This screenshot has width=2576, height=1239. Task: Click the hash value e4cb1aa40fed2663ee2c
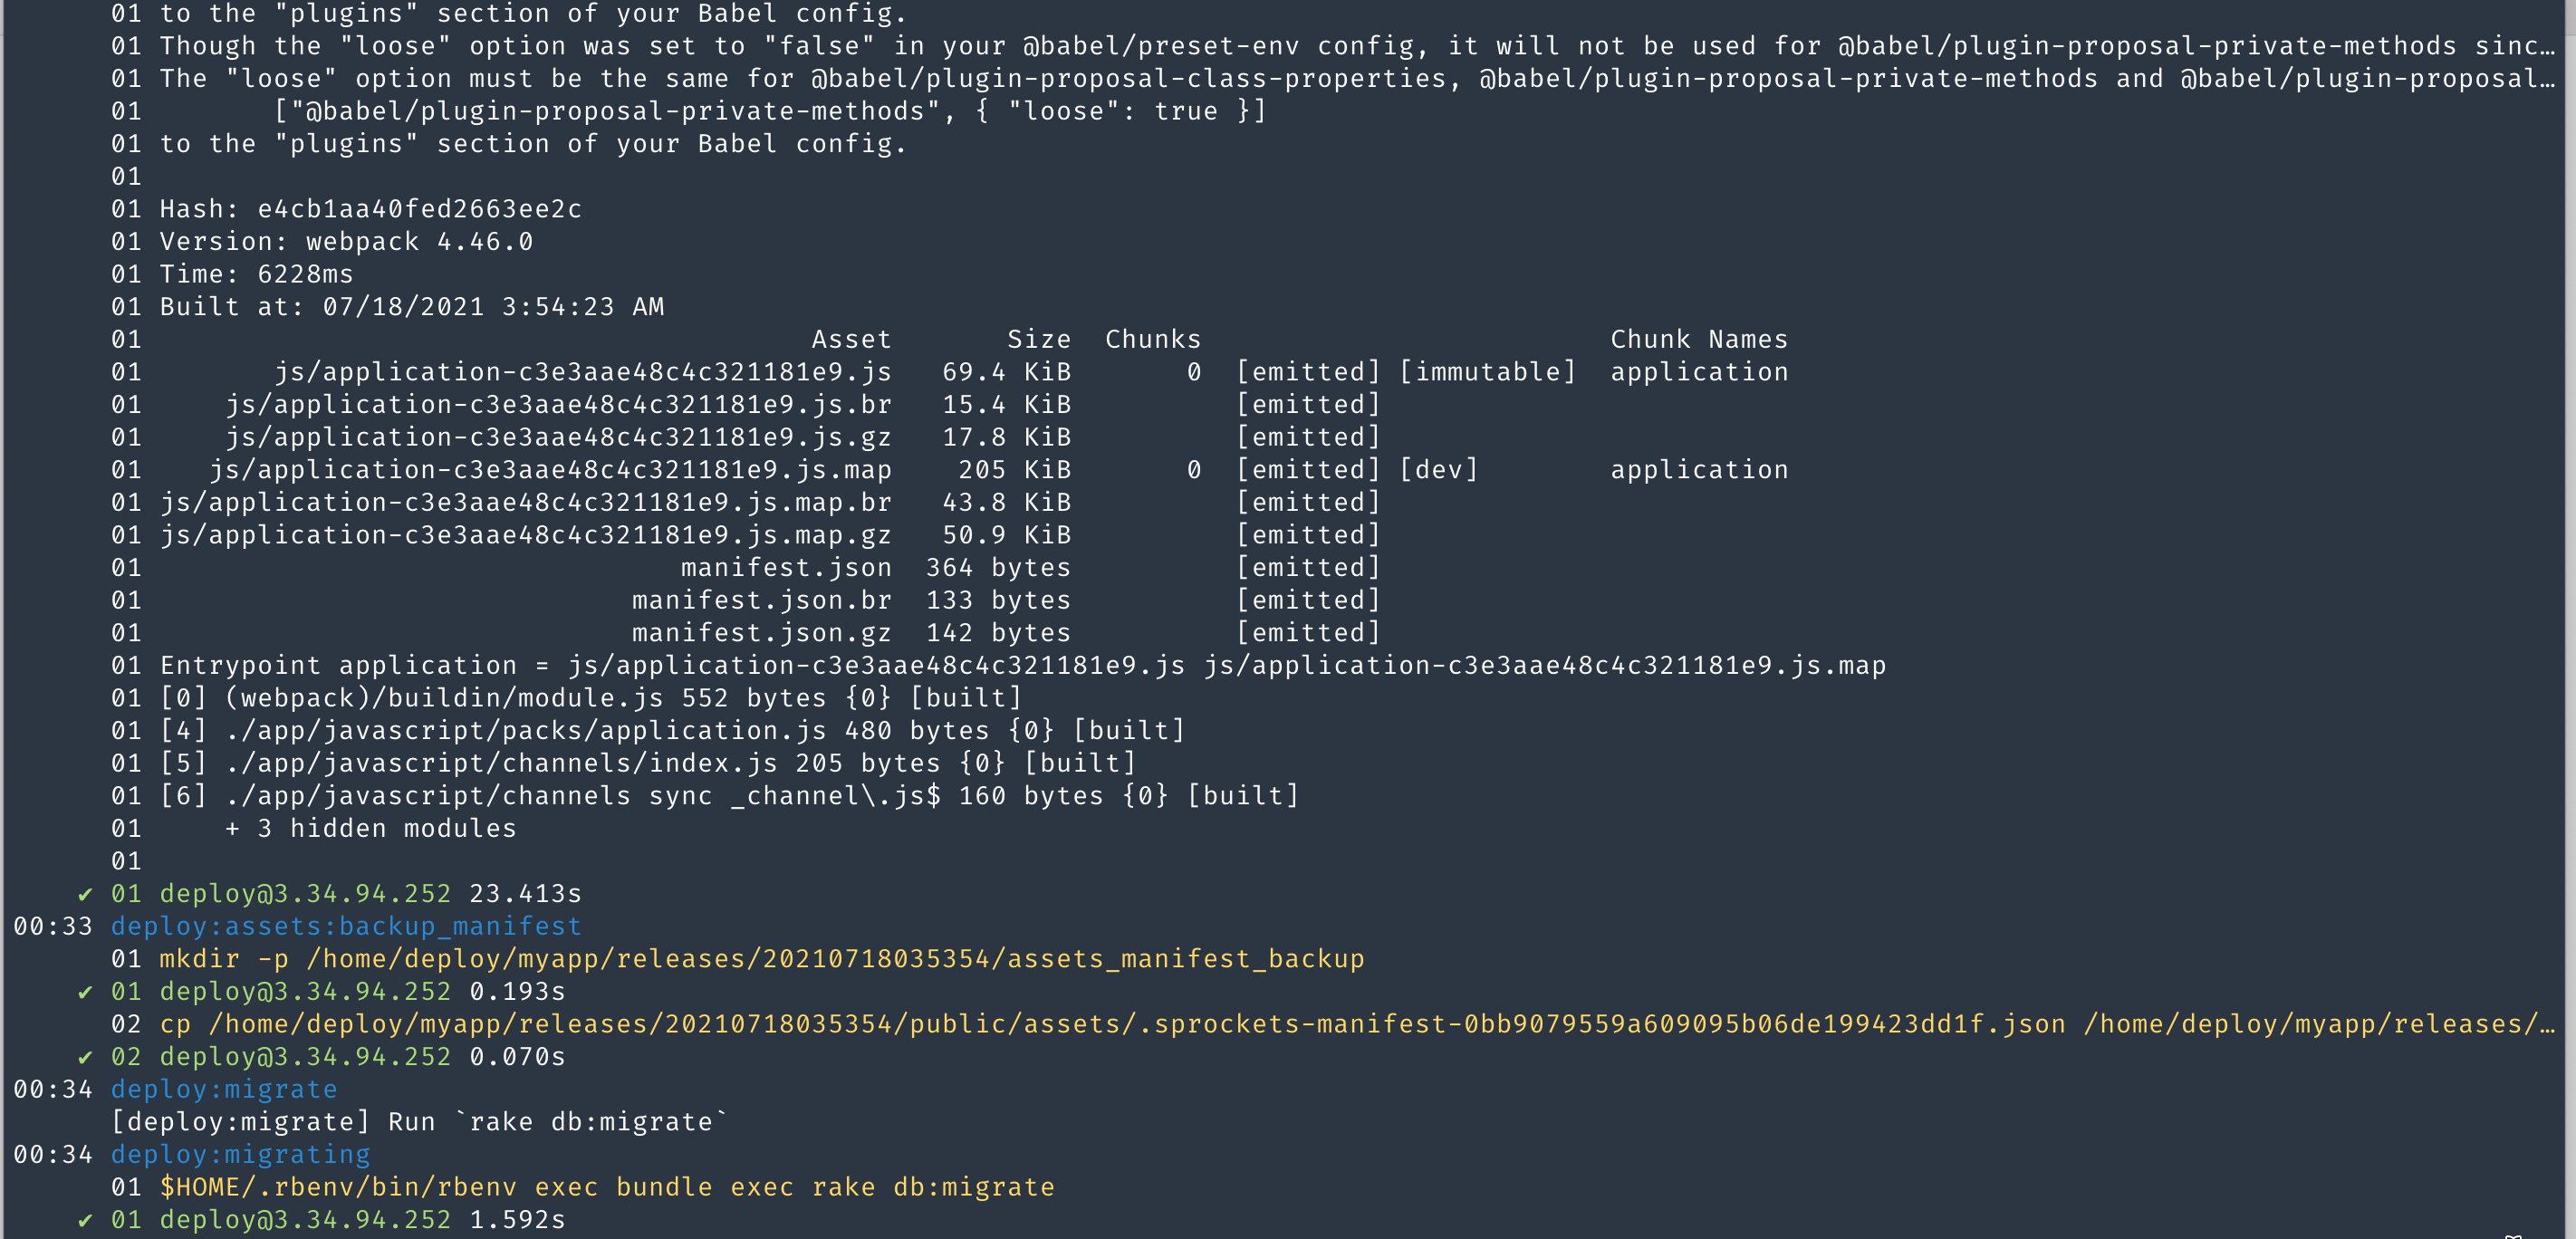click(x=419, y=209)
